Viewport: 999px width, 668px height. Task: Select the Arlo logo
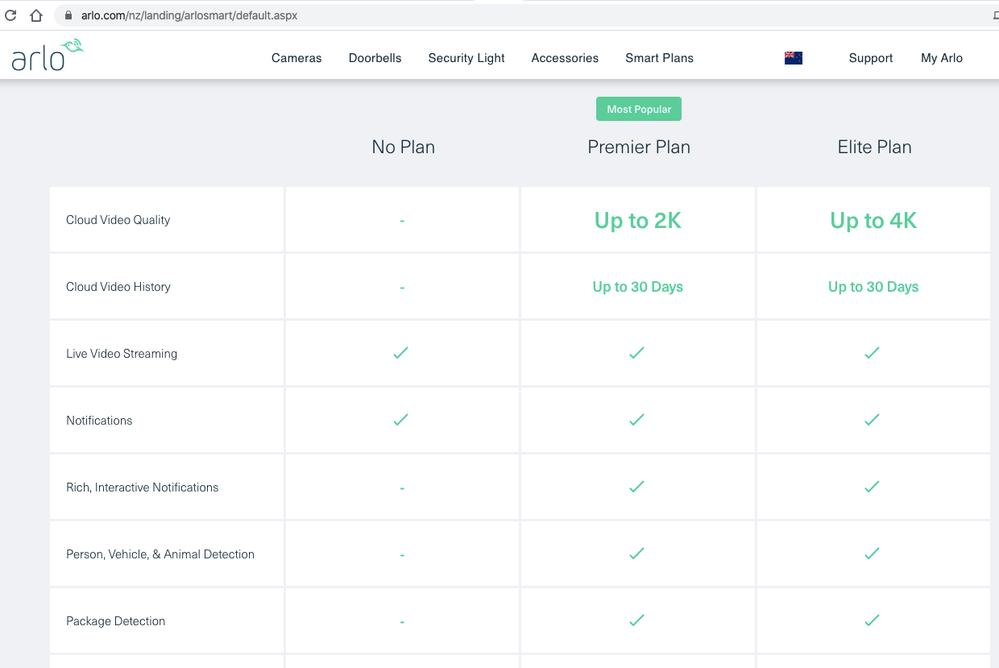point(46,55)
